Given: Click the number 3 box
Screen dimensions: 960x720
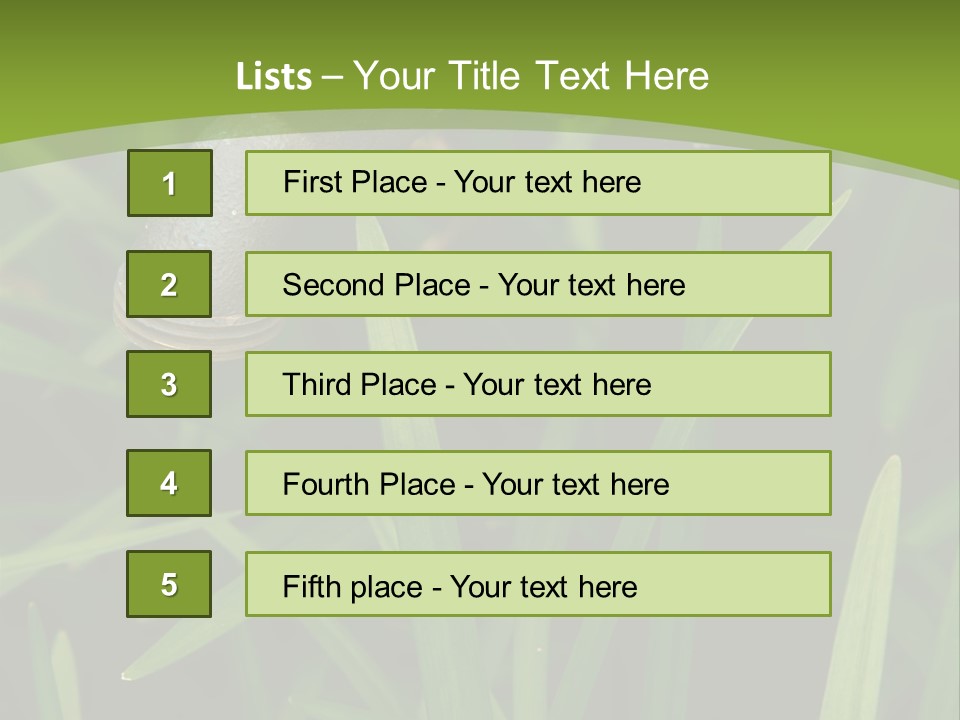Looking at the screenshot, I should coord(169,384).
